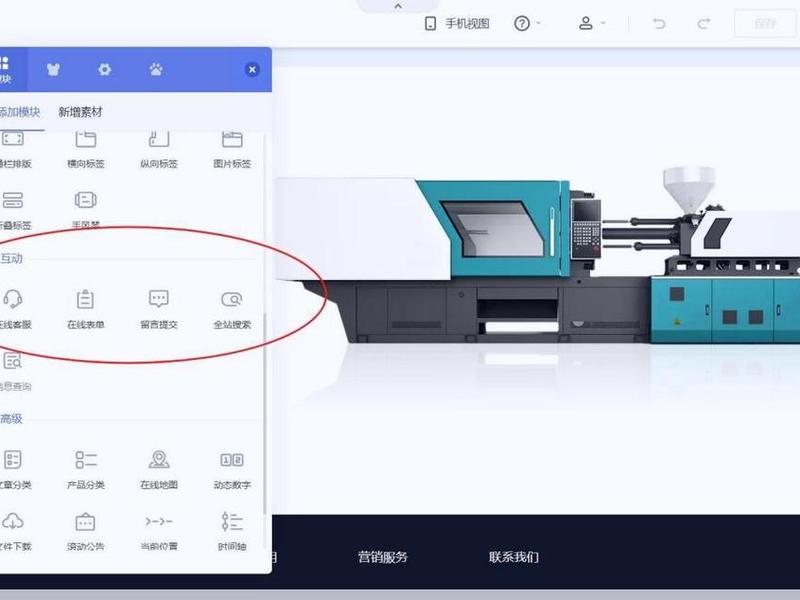This screenshot has width=800, height=600.
Task: Switch to the 新增素材 sub-tab
Action: 80,112
